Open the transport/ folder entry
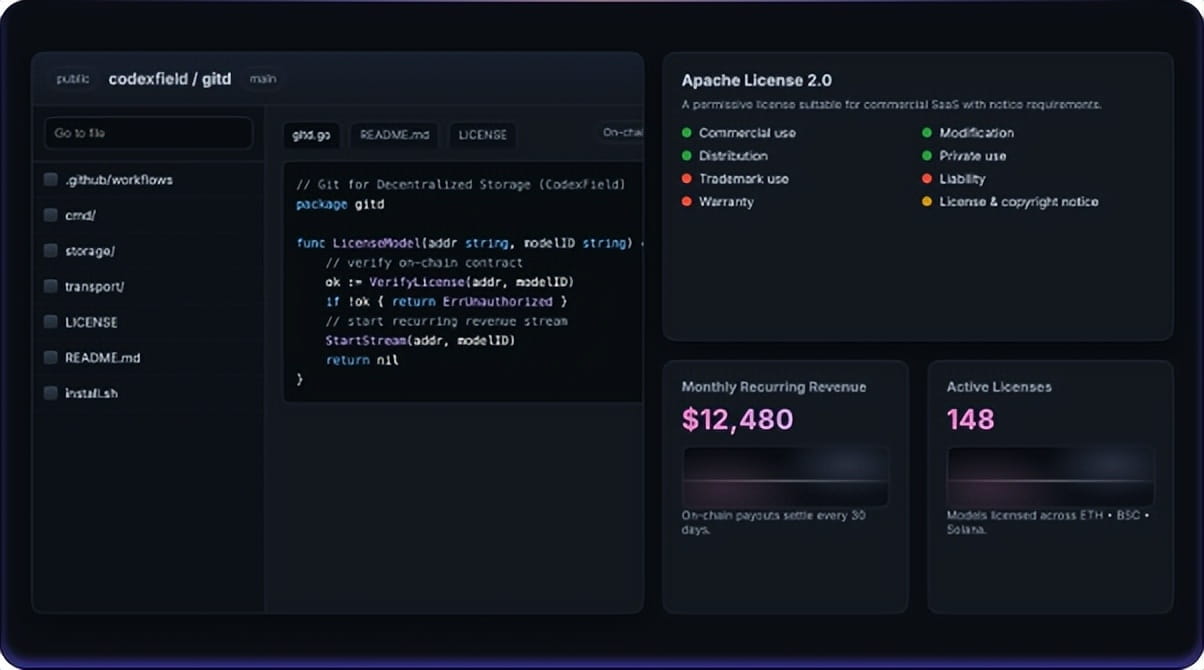 coord(94,286)
